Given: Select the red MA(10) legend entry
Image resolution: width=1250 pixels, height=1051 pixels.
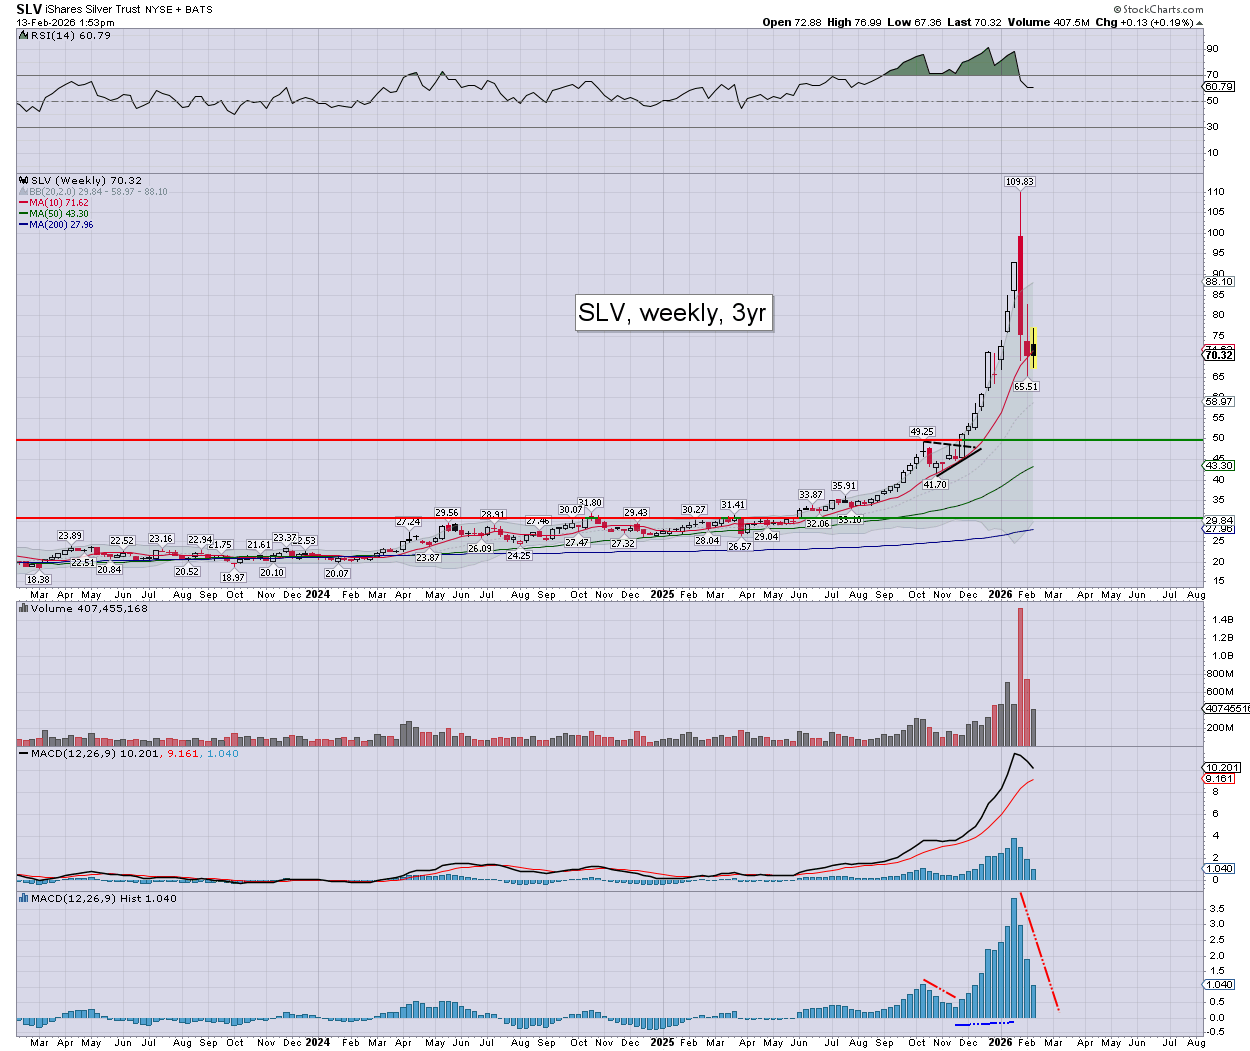Looking at the screenshot, I should (x=56, y=203).
